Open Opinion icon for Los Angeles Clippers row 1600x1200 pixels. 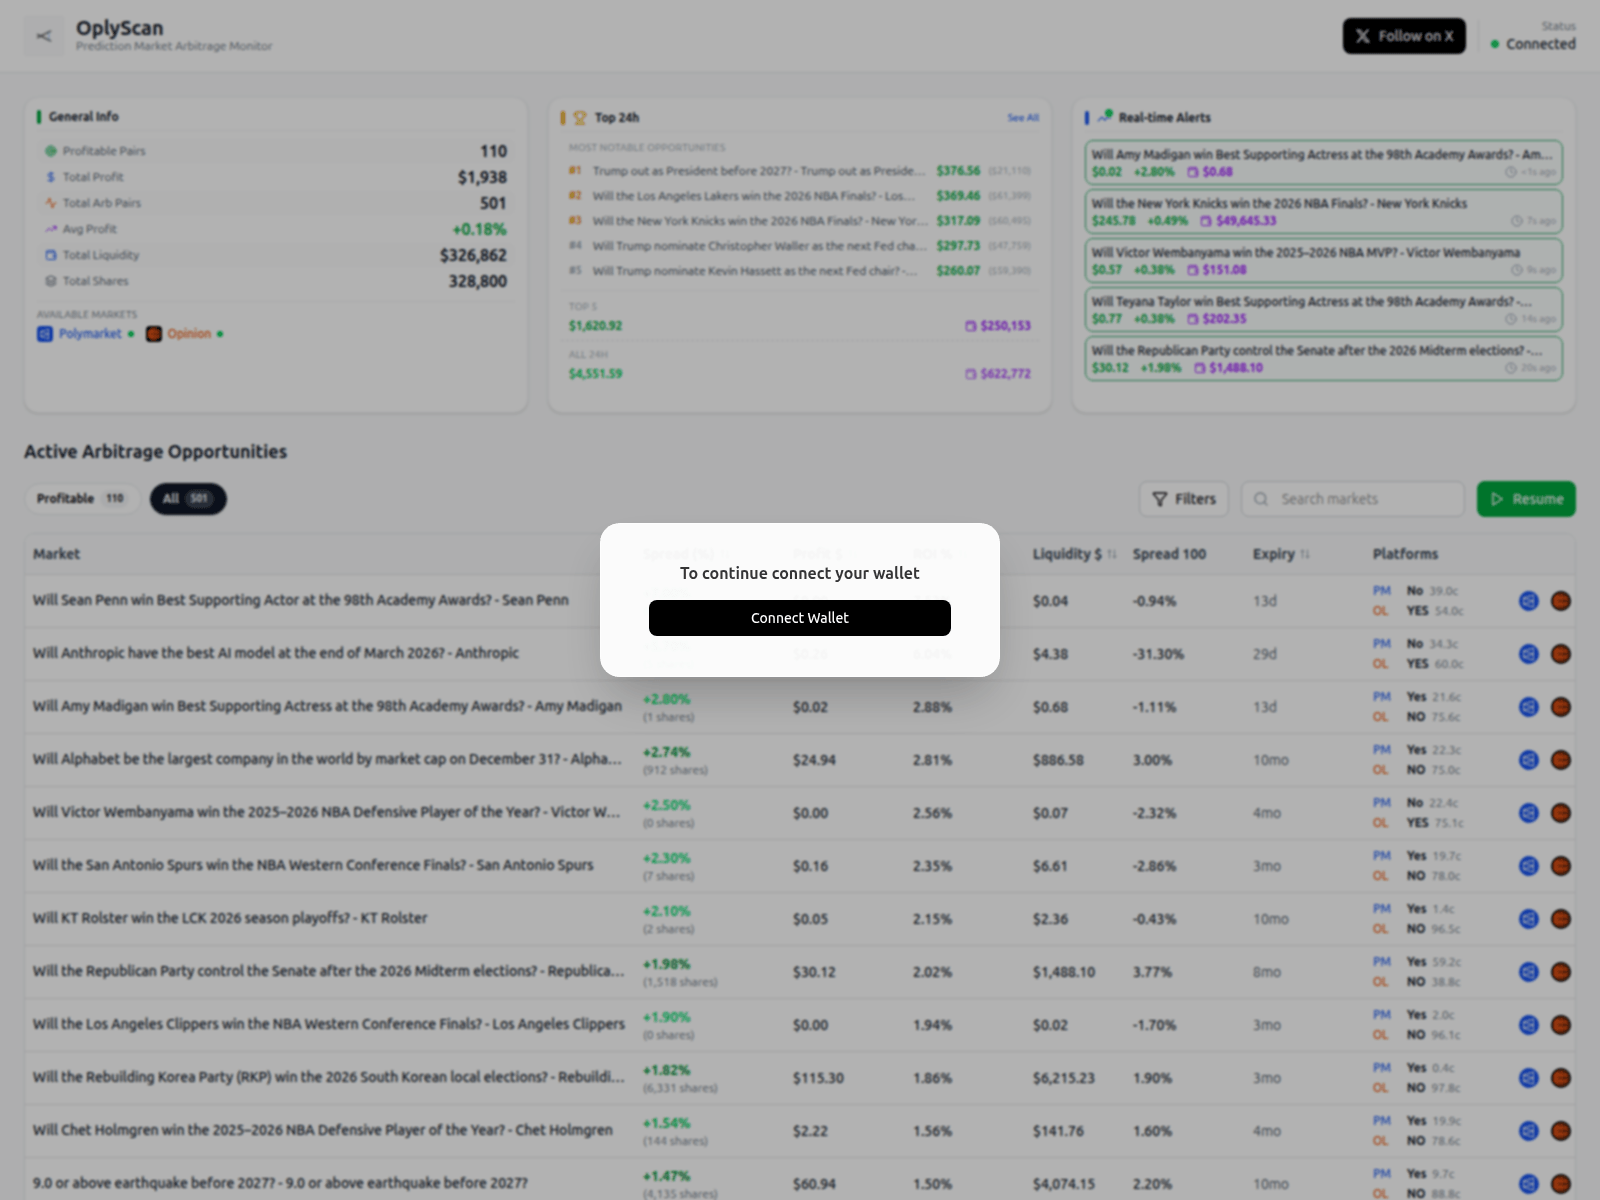pyautogui.click(x=1561, y=1025)
